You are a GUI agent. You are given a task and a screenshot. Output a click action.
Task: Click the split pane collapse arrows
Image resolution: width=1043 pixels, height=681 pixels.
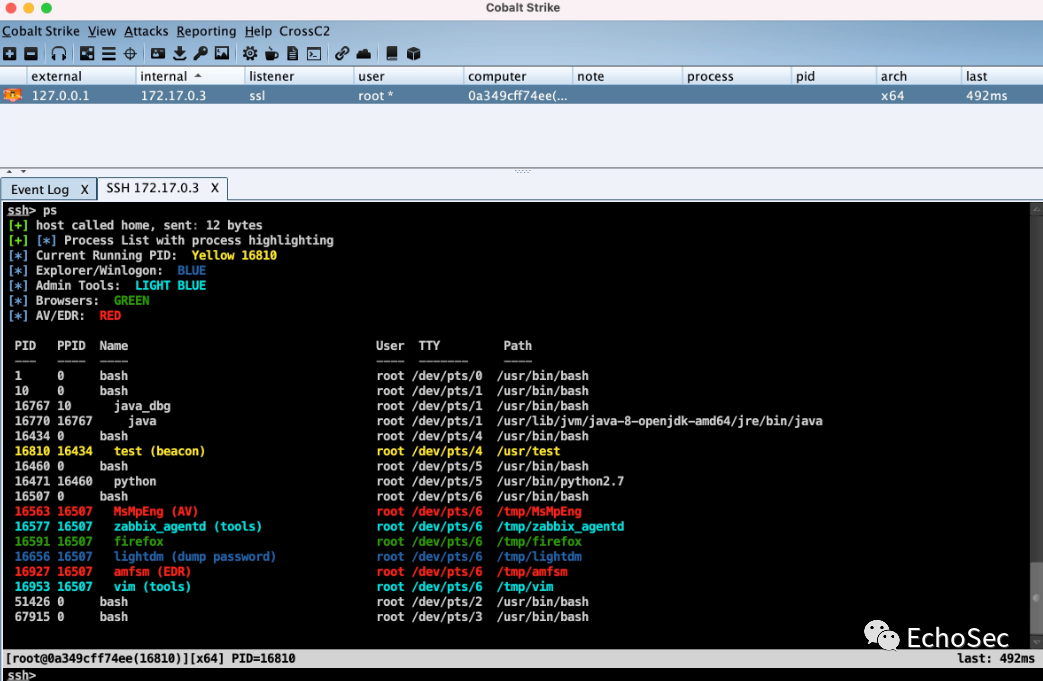coord(16,172)
